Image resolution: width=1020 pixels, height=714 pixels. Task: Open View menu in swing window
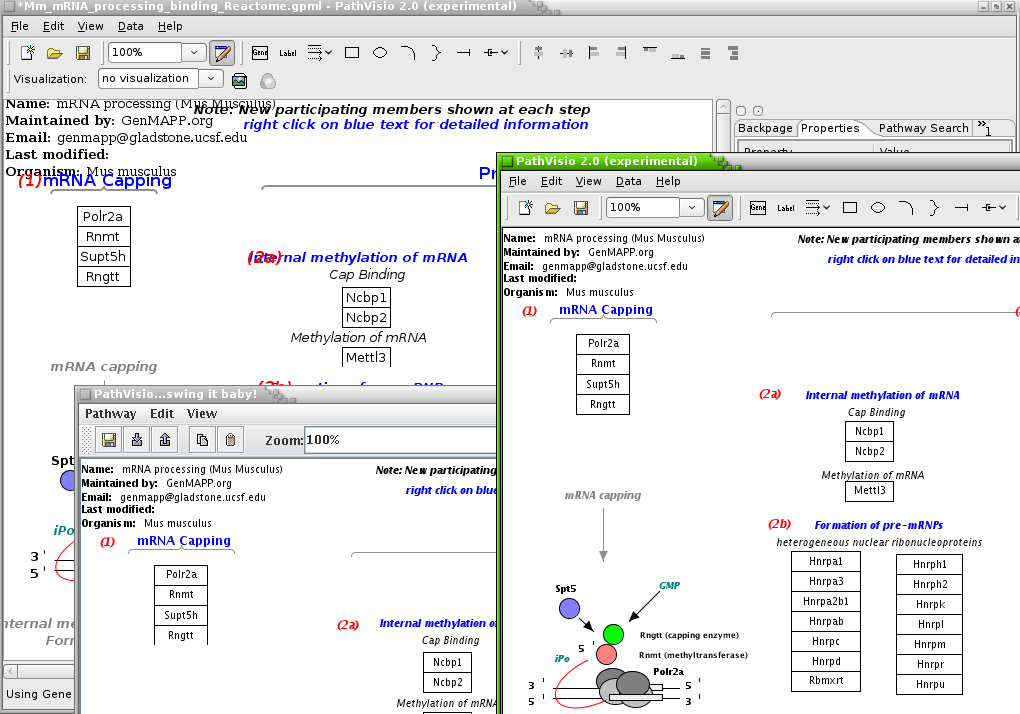pyautogui.click(x=202, y=414)
